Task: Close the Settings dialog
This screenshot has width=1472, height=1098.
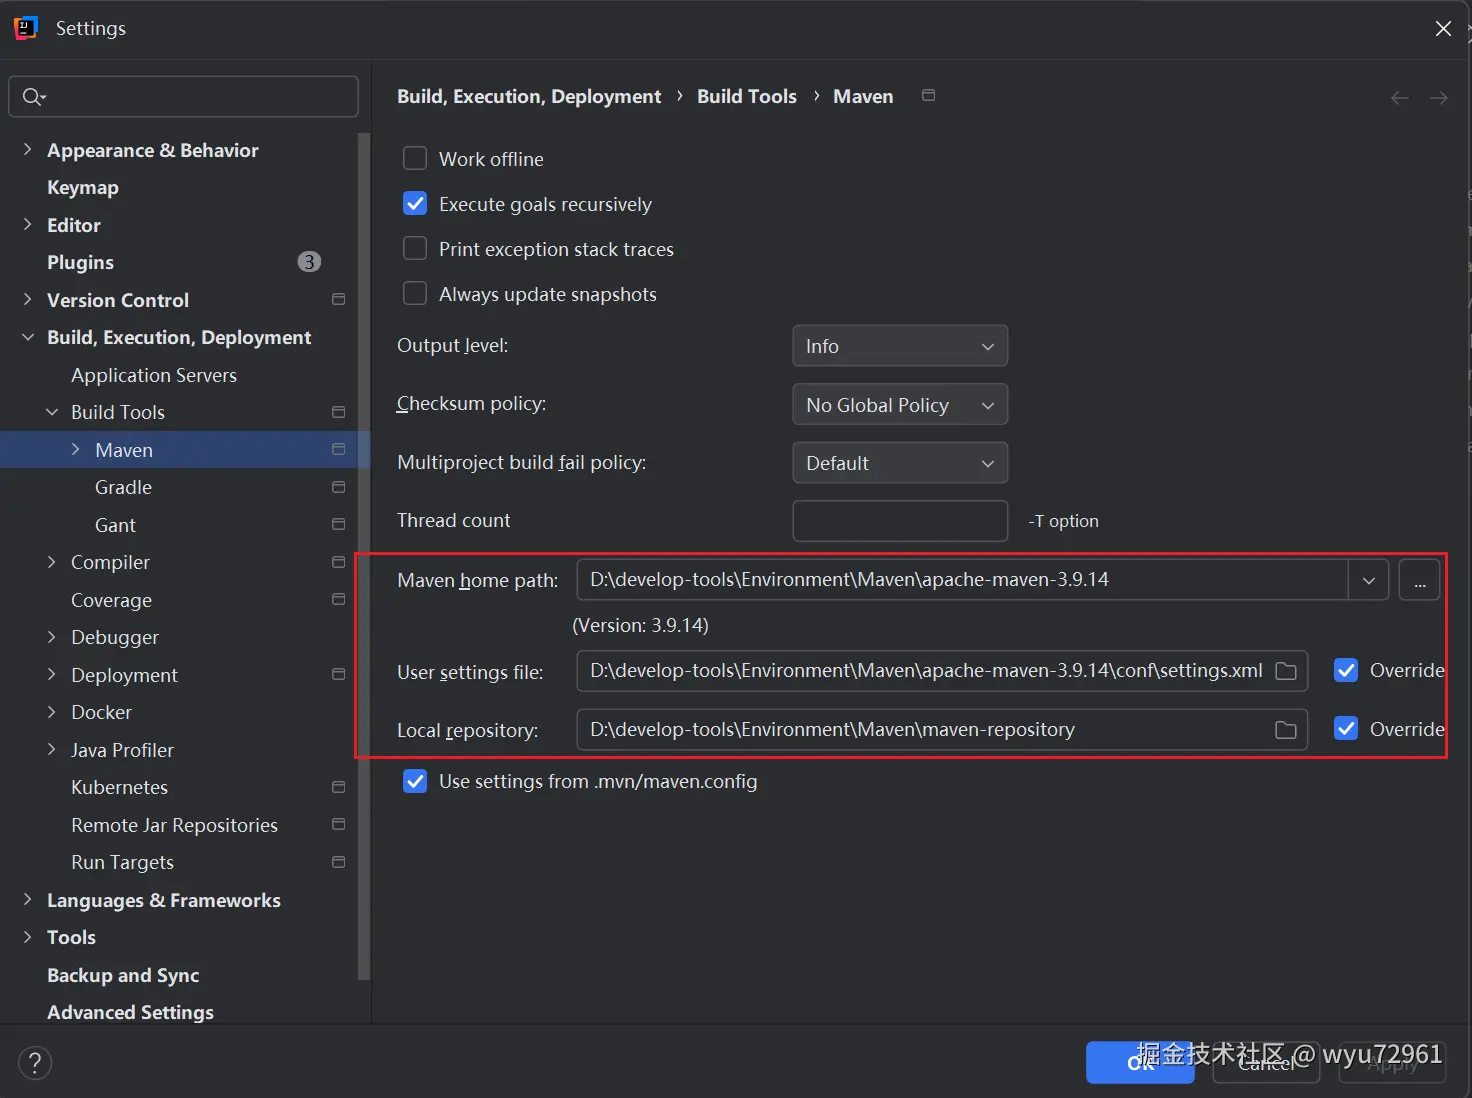Action: 1443,28
